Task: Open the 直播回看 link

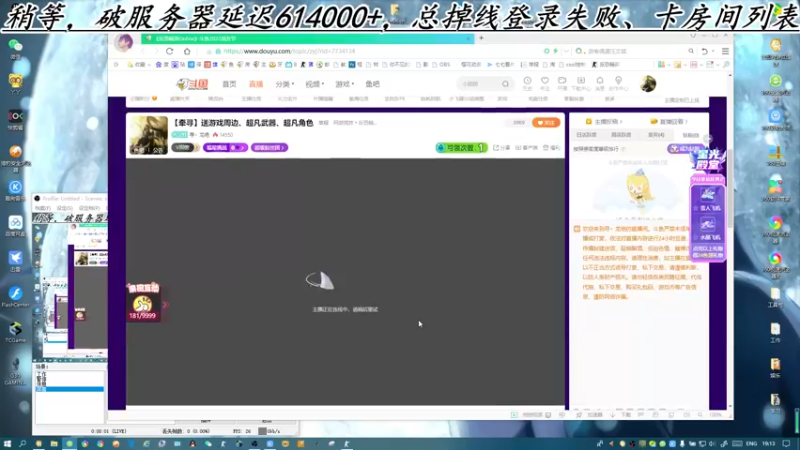Action: (x=669, y=121)
